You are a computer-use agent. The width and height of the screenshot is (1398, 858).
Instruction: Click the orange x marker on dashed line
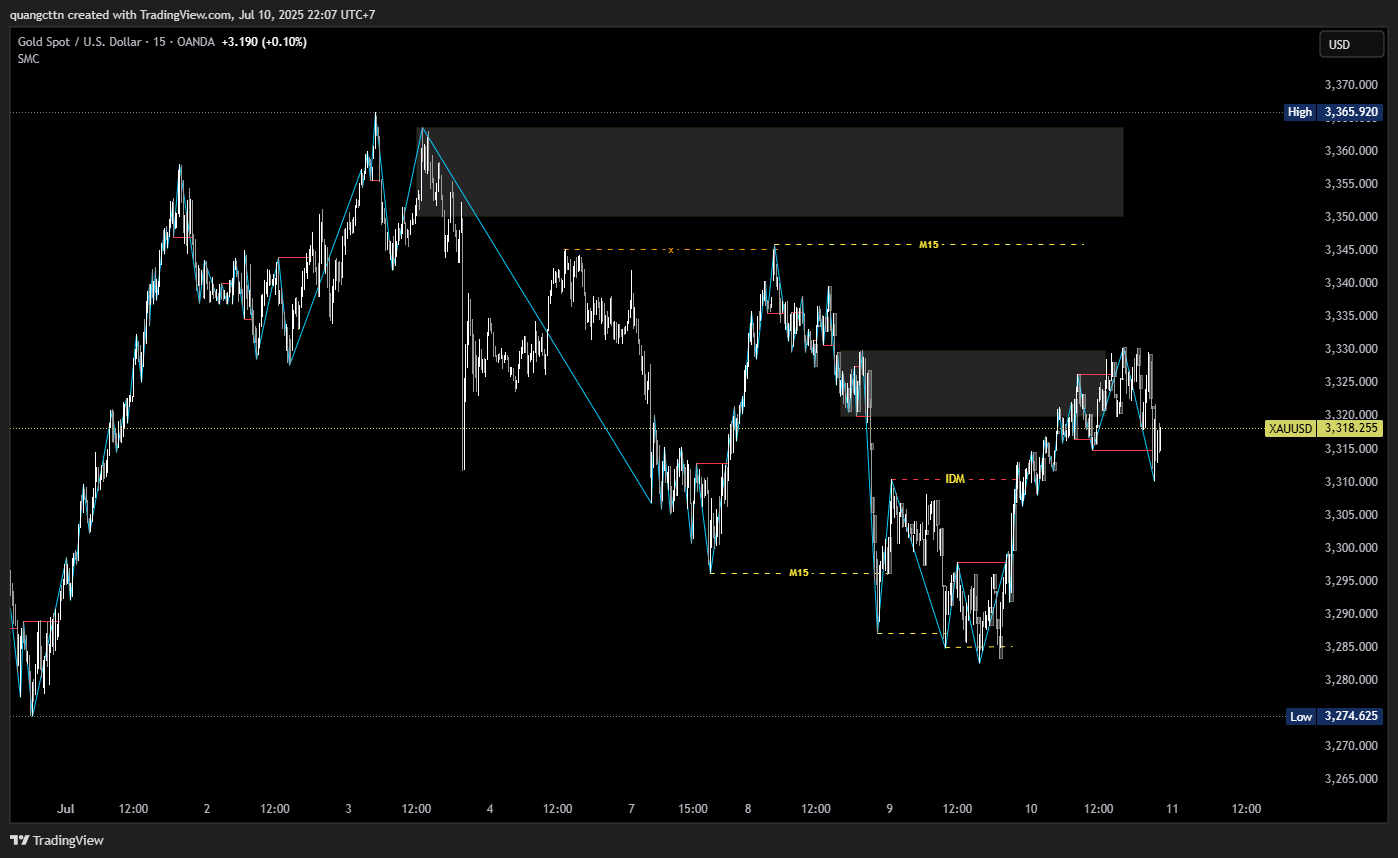point(671,249)
